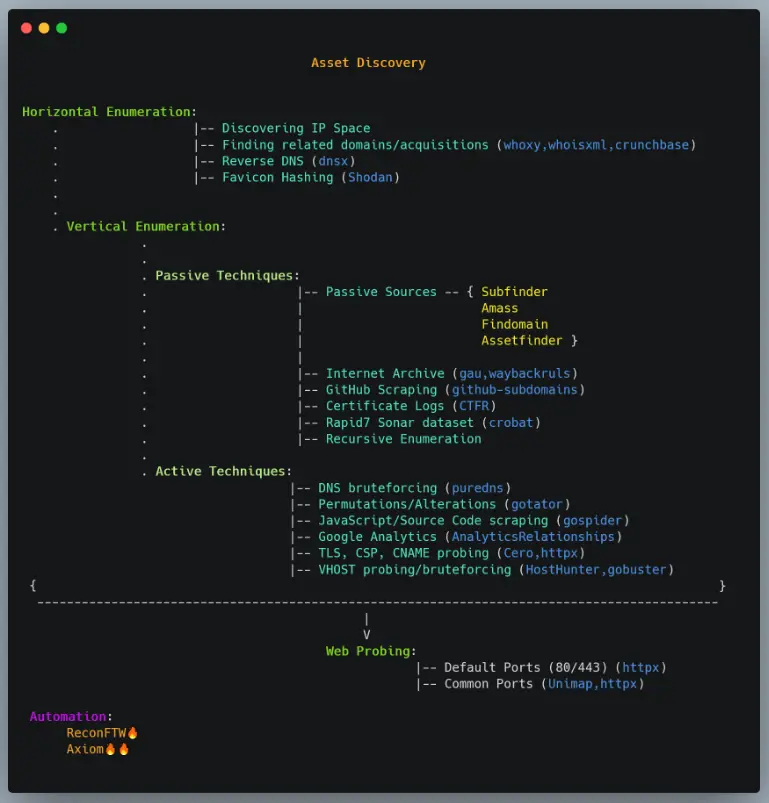Screen dimensions: 769x803
Task: Click "Amass" in passive sources list
Action: (500, 308)
